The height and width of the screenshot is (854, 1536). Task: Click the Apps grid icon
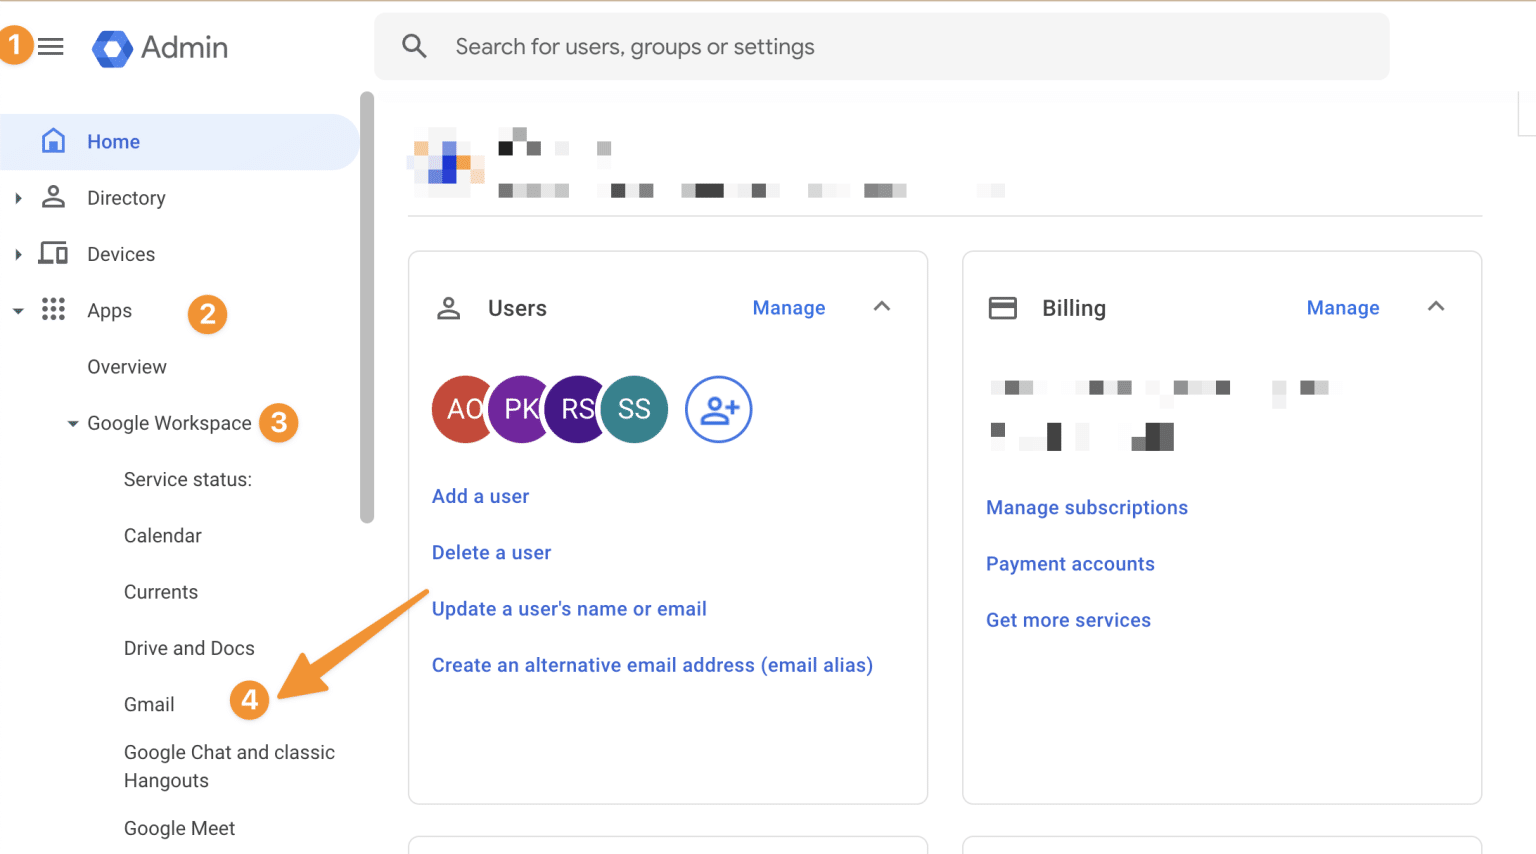click(53, 310)
